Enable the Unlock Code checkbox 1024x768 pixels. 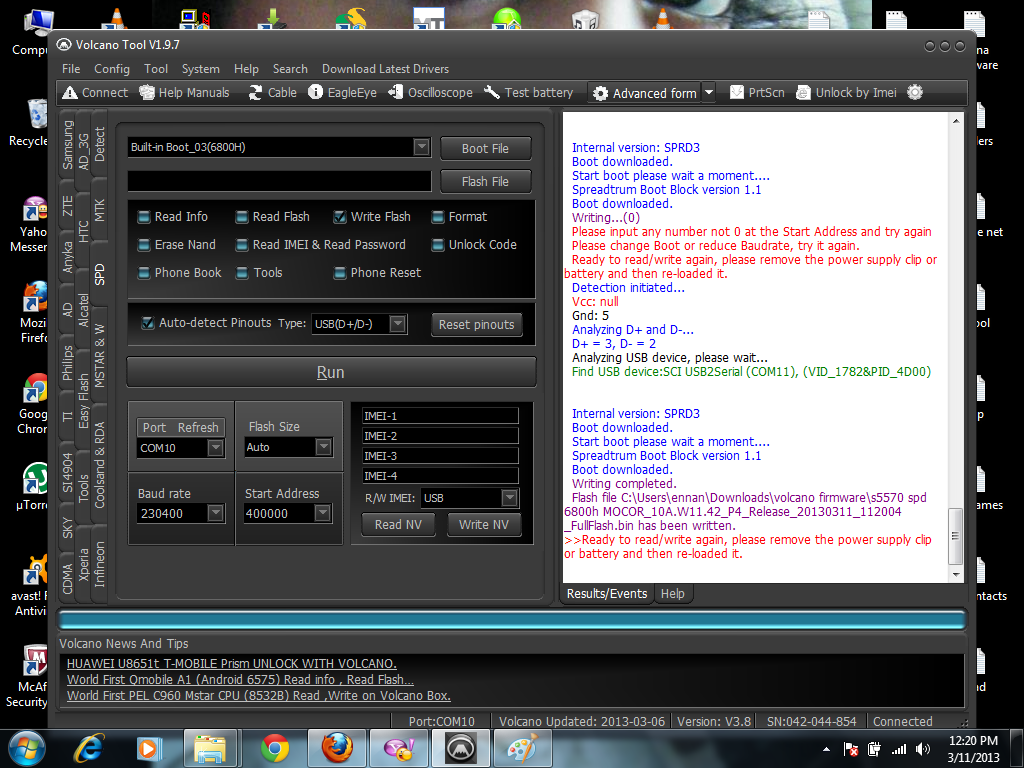click(438, 245)
